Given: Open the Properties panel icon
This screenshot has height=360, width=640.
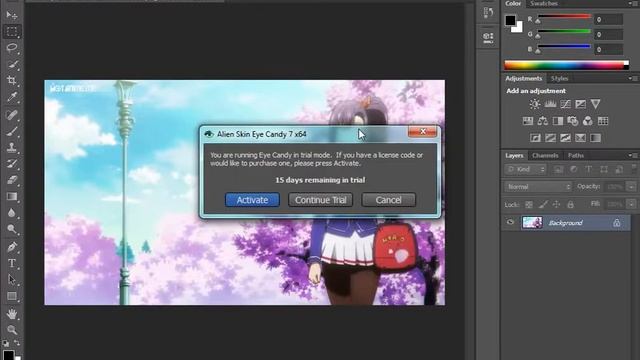Looking at the screenshot, I should pos(488,38).
